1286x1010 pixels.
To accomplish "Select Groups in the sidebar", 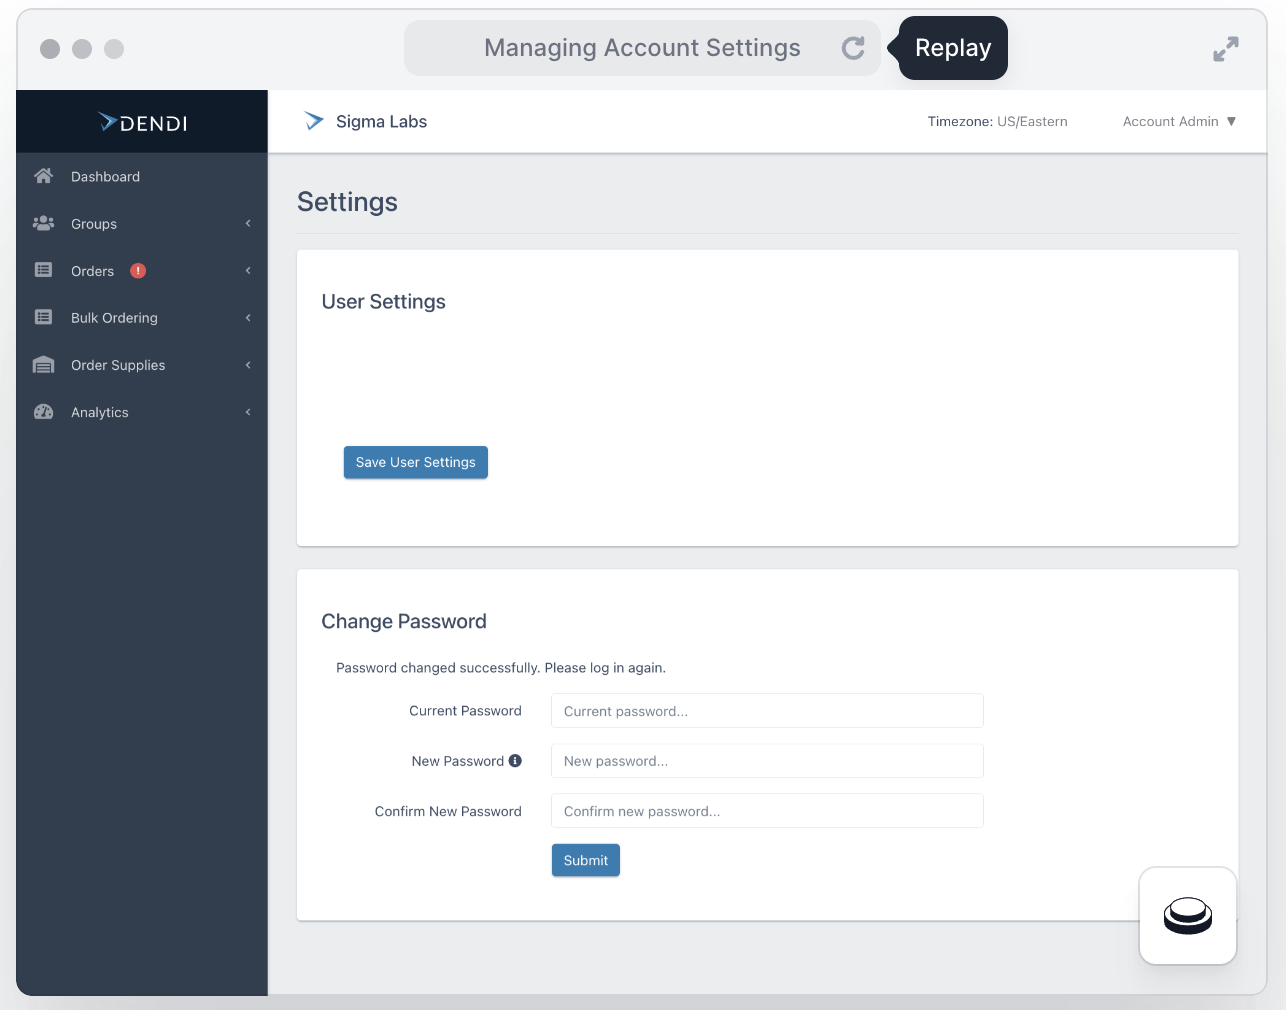I will coord(142,223).
